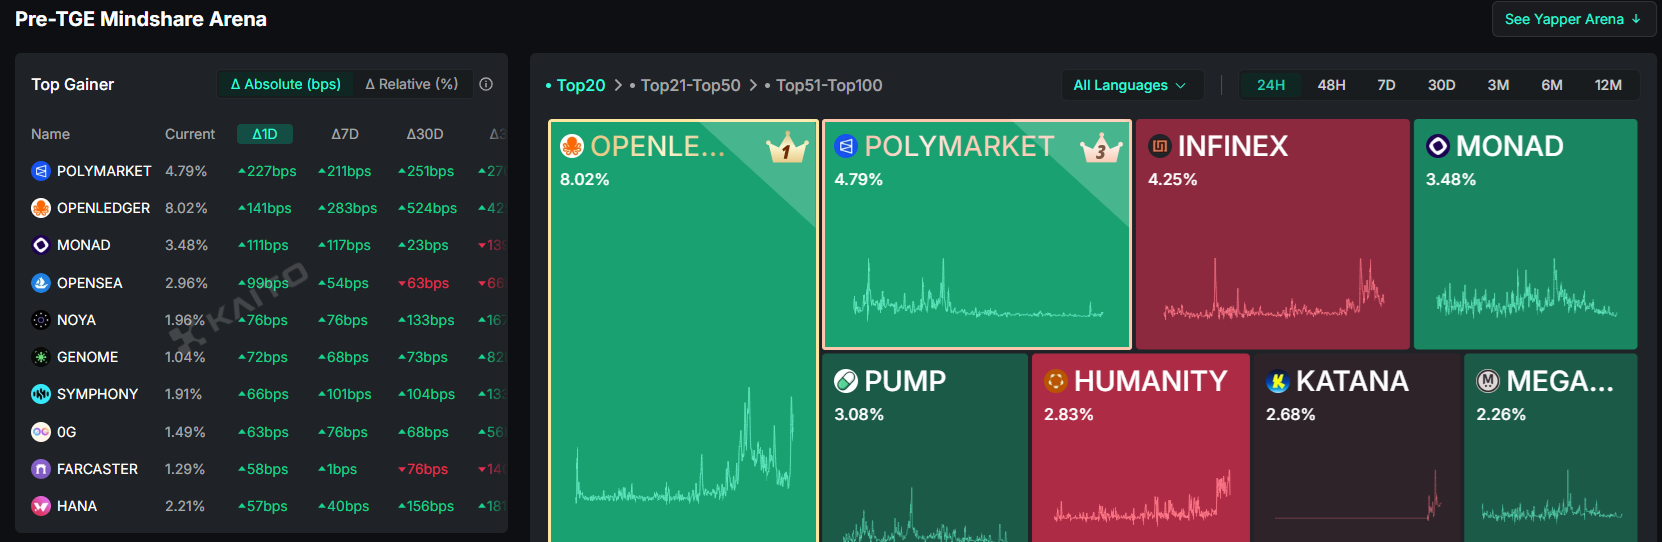
Task: Switch to Relative (%) mode
Action: point(412,84)
